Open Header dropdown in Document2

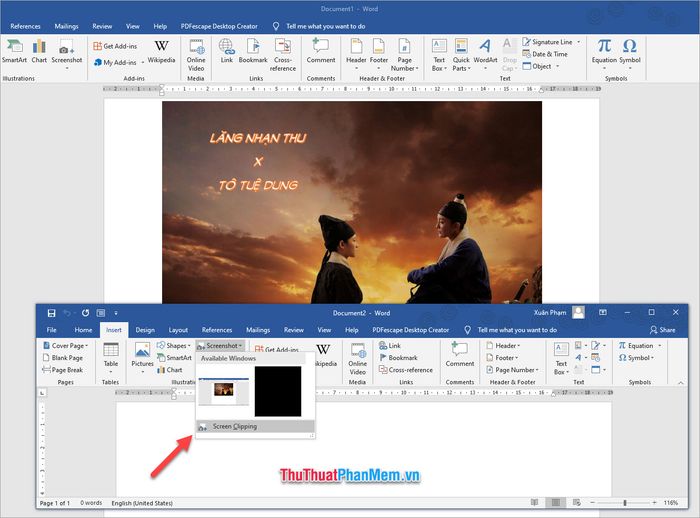503,346
